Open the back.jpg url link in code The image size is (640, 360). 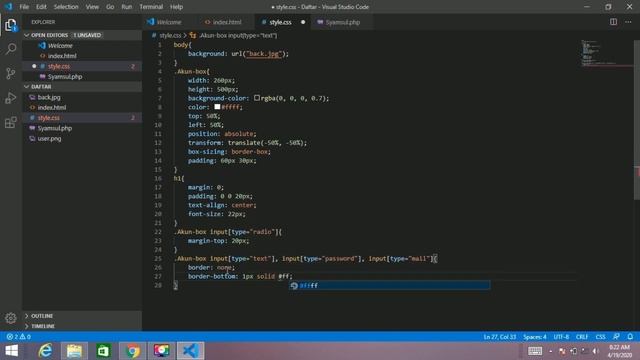[264, 53]
